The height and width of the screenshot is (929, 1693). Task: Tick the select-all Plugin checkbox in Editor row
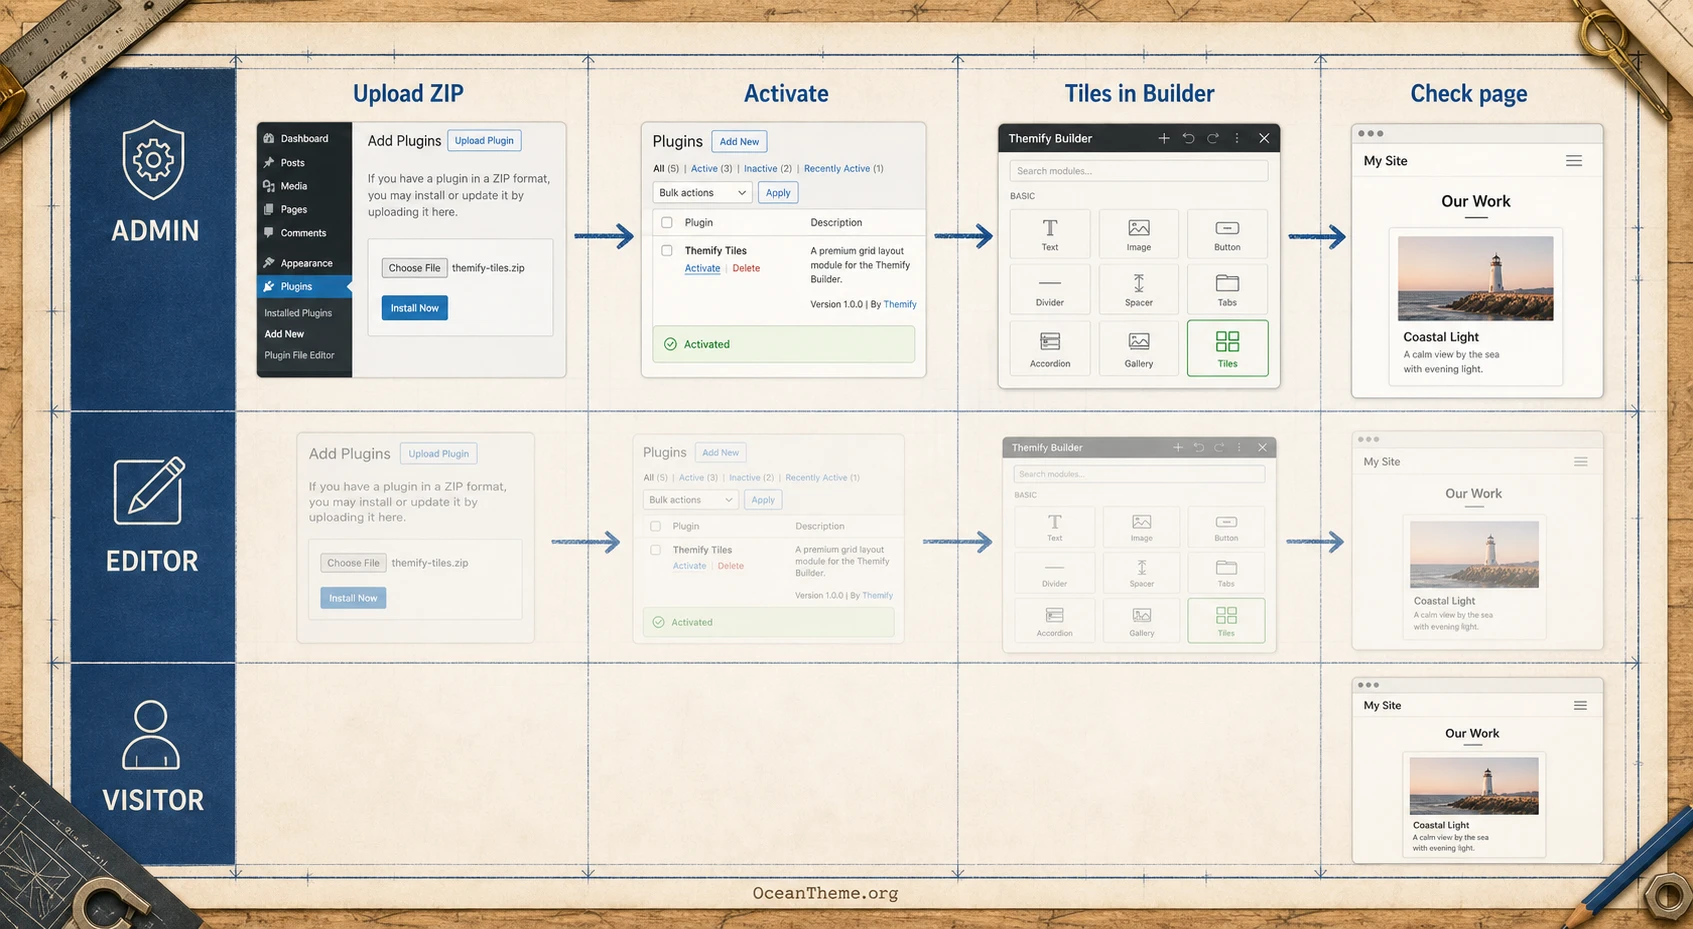(655, 526)
